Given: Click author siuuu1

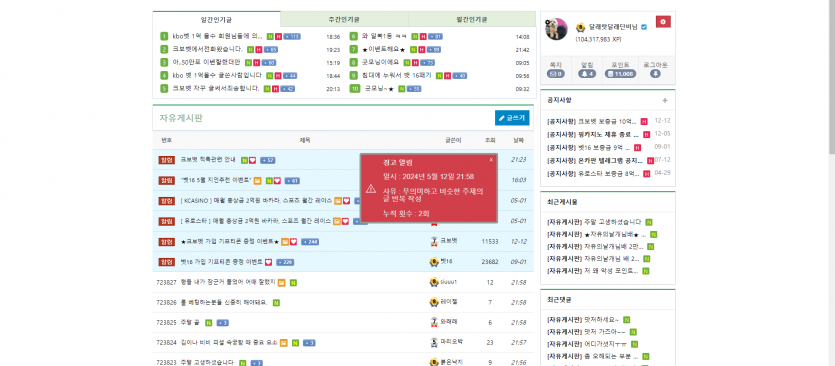Looking at the screenshot, I should point(448,282).
